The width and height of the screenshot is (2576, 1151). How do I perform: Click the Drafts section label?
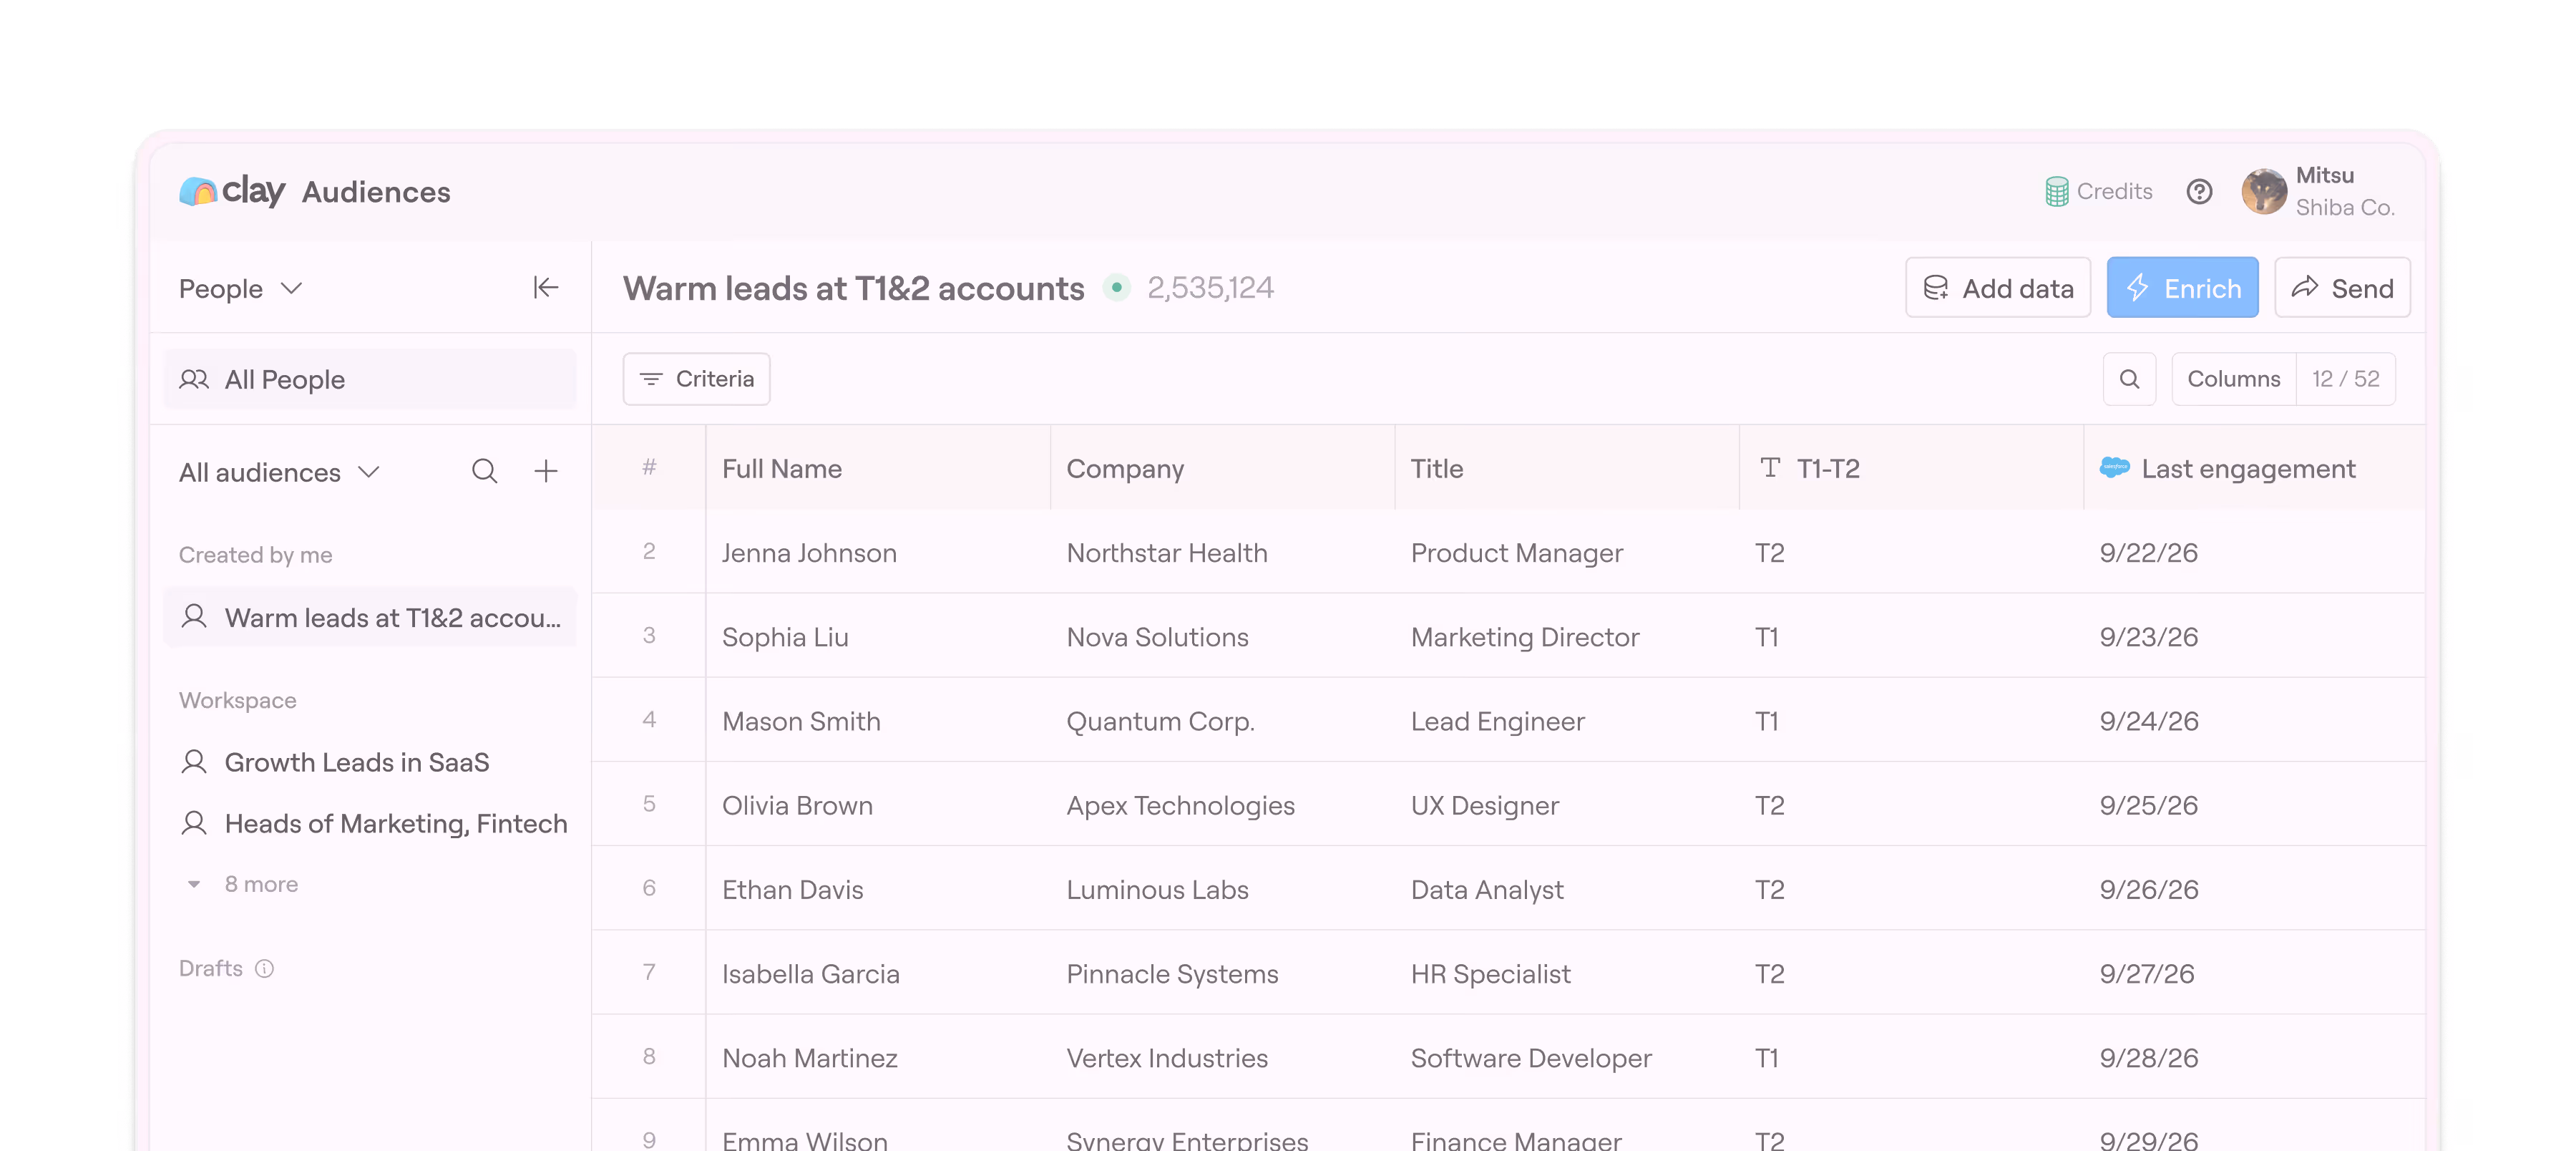(x=210, y=968)
